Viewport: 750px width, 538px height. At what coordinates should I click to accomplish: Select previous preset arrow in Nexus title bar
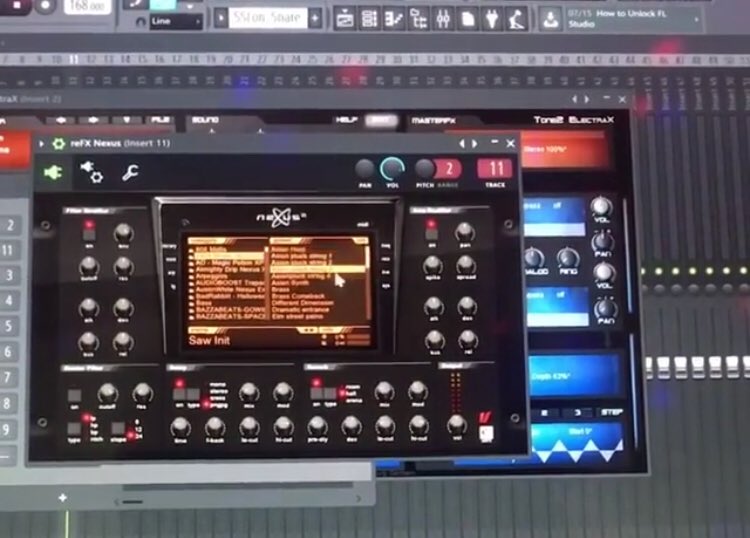pyautogui.click(x=462, y=143)
